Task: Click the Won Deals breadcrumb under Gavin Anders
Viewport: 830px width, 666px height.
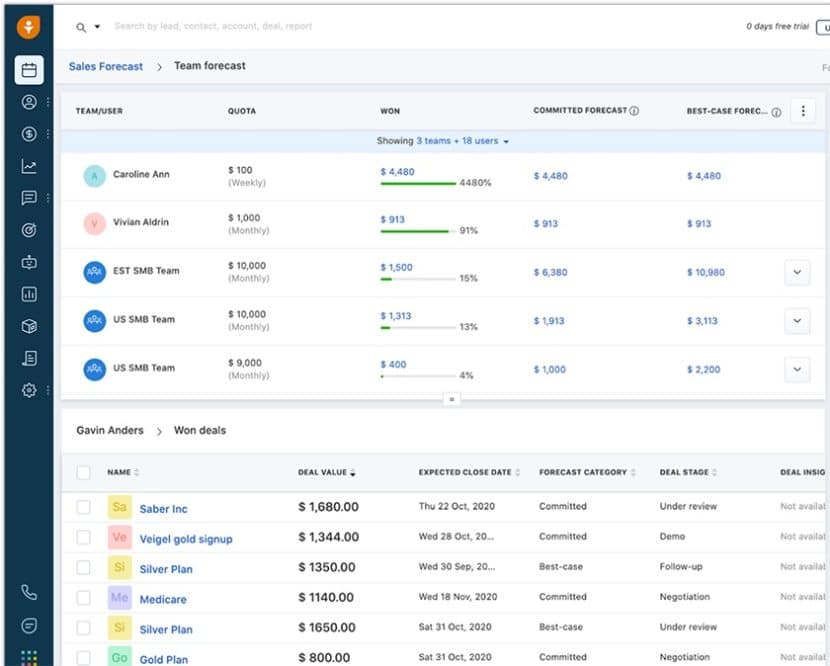Action: (202, 430)
